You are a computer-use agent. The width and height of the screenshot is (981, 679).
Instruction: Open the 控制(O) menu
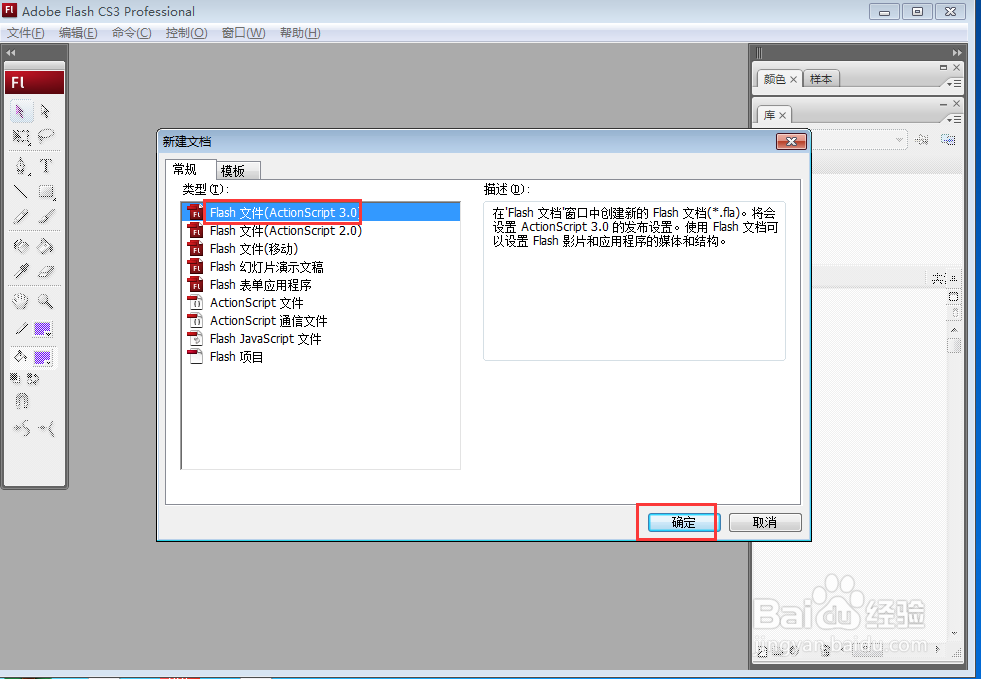(186, 33)
